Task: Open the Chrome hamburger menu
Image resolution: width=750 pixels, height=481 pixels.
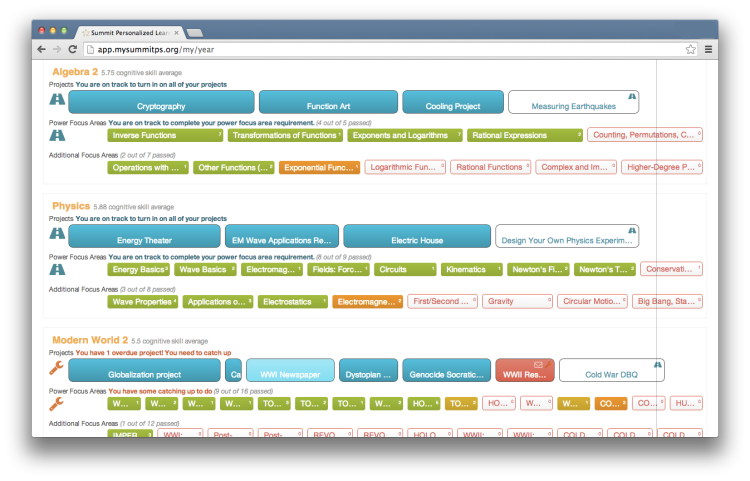Action: coord(708,48)
